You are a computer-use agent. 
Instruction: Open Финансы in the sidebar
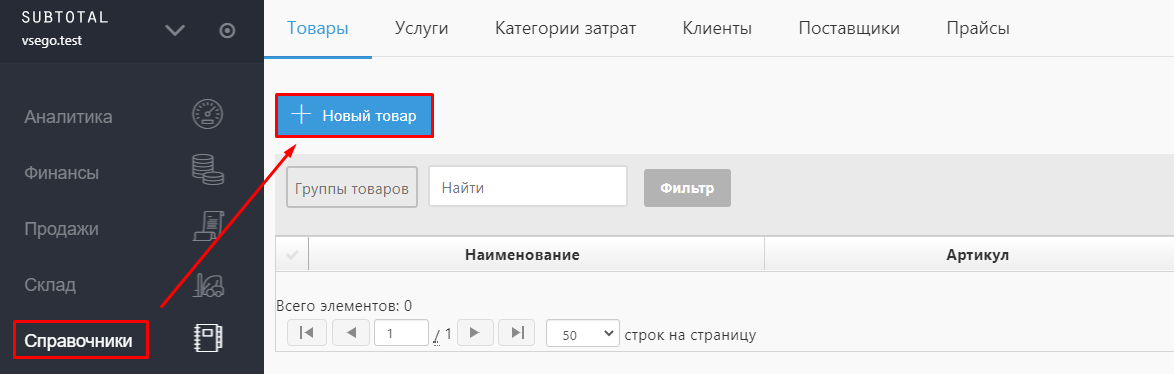click(61, 173)
